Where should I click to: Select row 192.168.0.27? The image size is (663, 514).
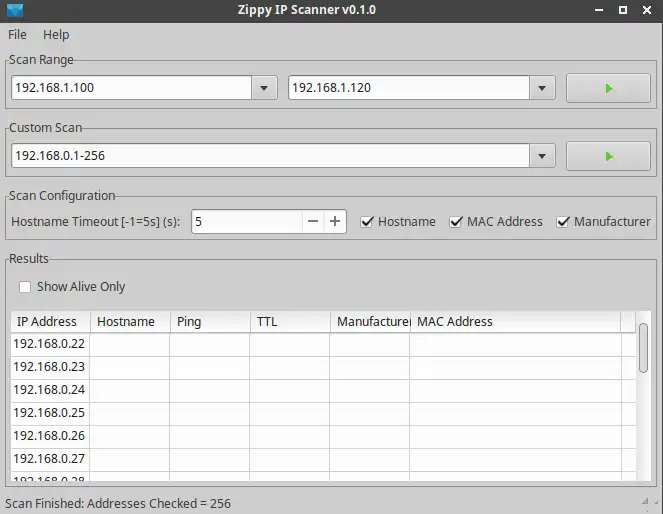click(323, 459)
